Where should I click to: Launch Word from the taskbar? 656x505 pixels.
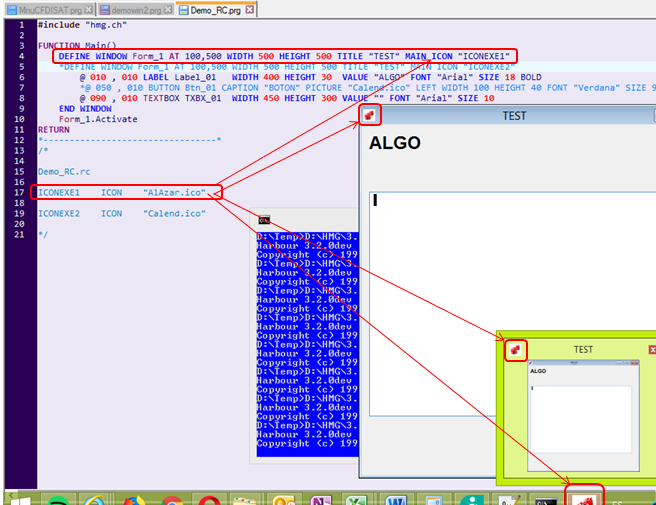(396, 500)
